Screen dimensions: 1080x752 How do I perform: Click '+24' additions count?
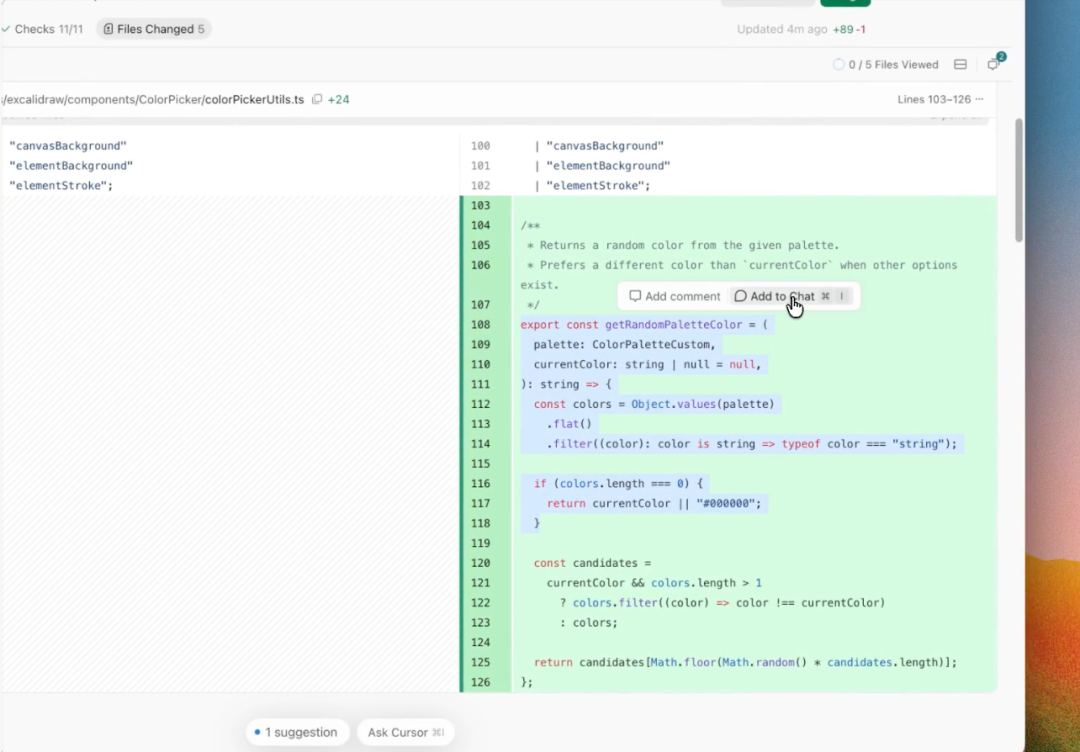(x=338, y=99)
